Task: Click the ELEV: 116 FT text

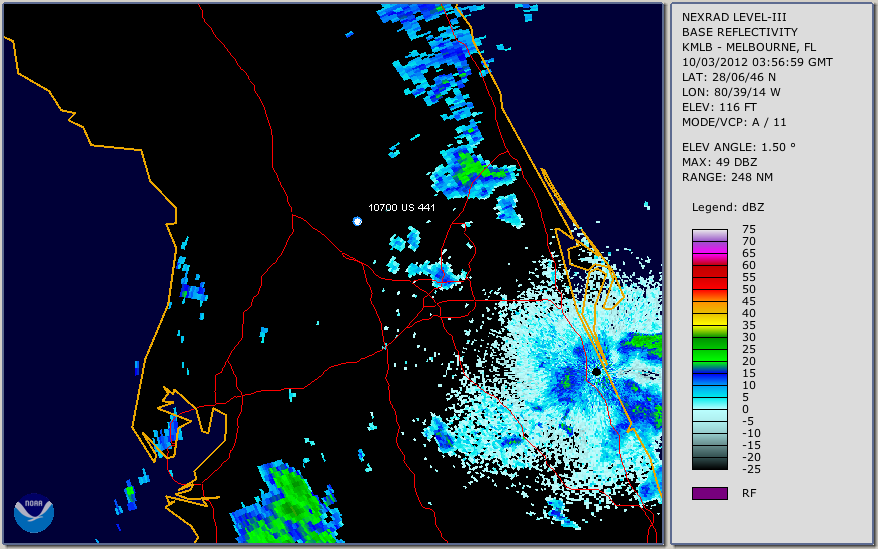Action: tap(719, 107)
